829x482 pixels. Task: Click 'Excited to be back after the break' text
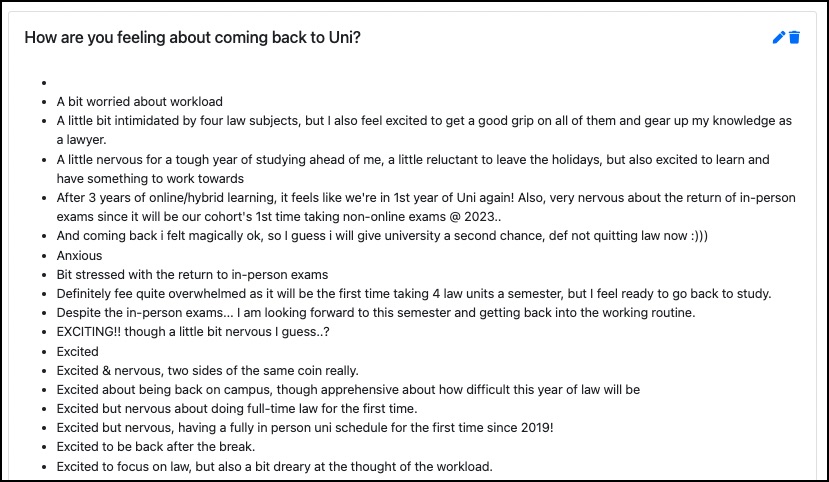(156, 447)
